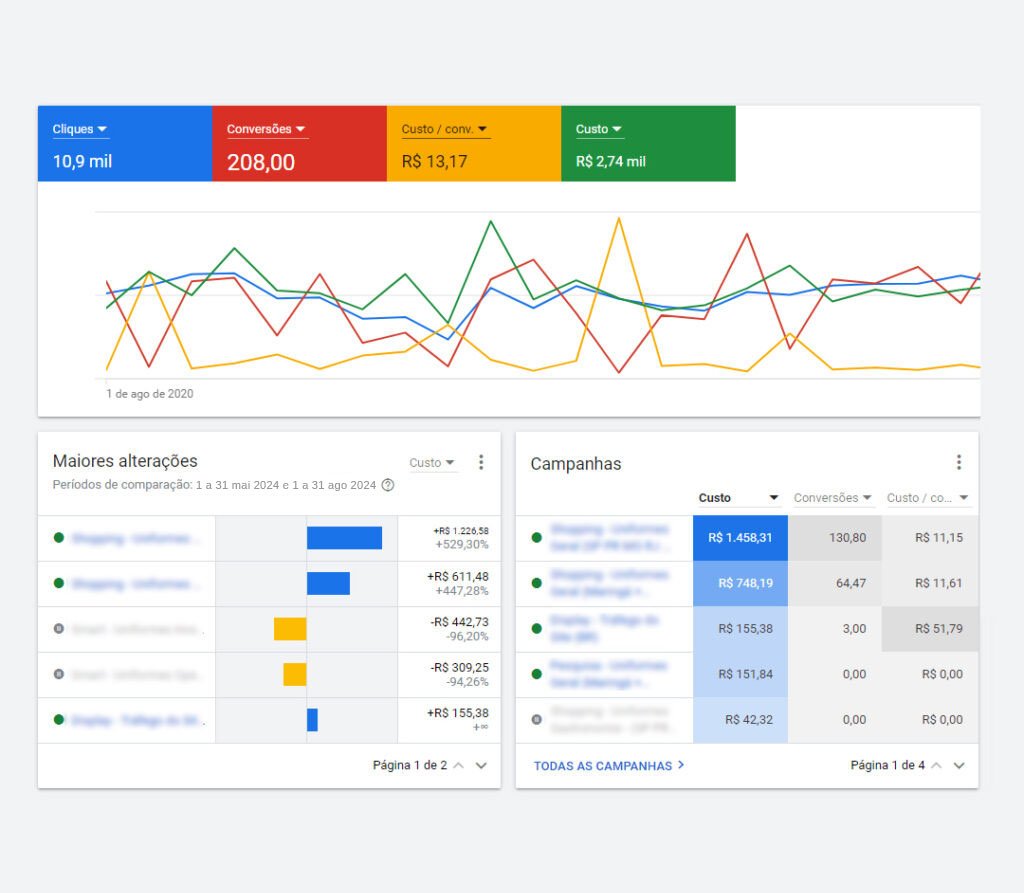Screen dimensions: 1024x893
Task: Click campaign name in the R$ 1.458,31 row
Action: pos(609,538)
